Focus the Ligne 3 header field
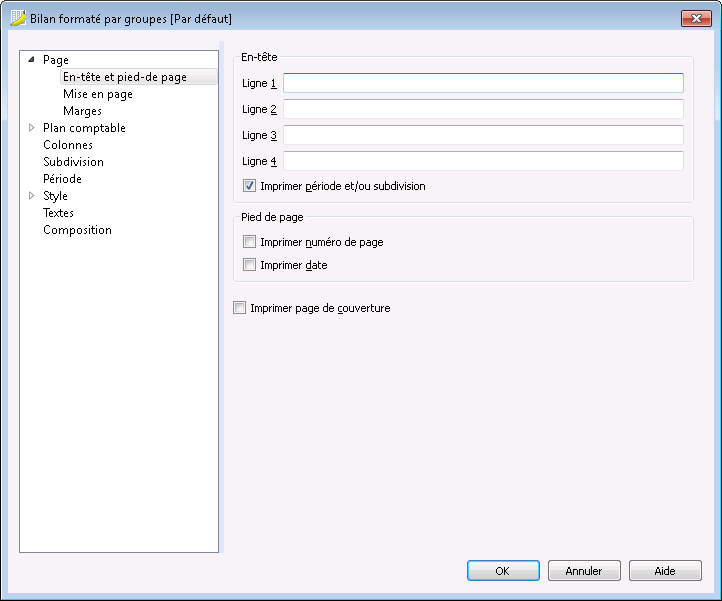The image size is (722, 601). (483, 135)
